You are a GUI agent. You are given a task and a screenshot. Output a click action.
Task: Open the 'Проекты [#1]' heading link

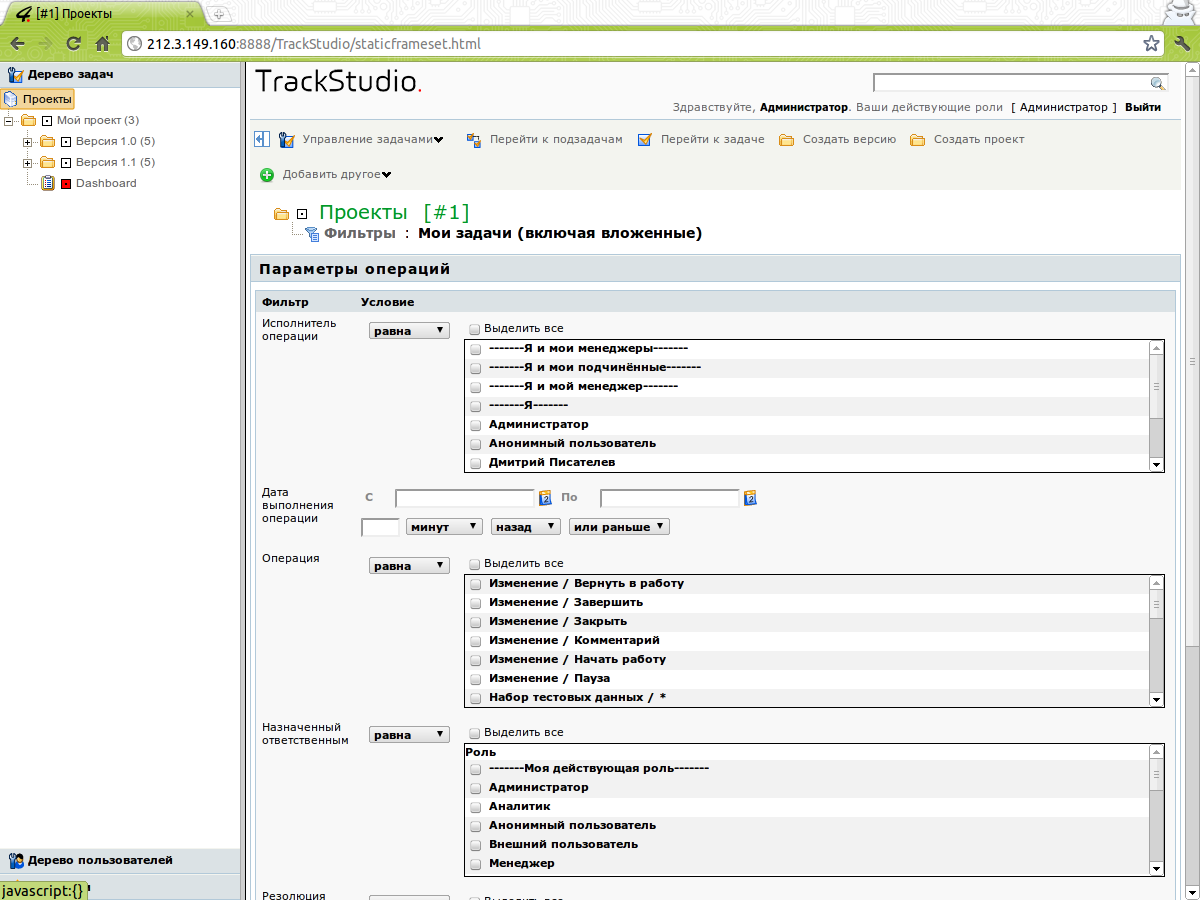pyautogui.click(x=394, y=212)
